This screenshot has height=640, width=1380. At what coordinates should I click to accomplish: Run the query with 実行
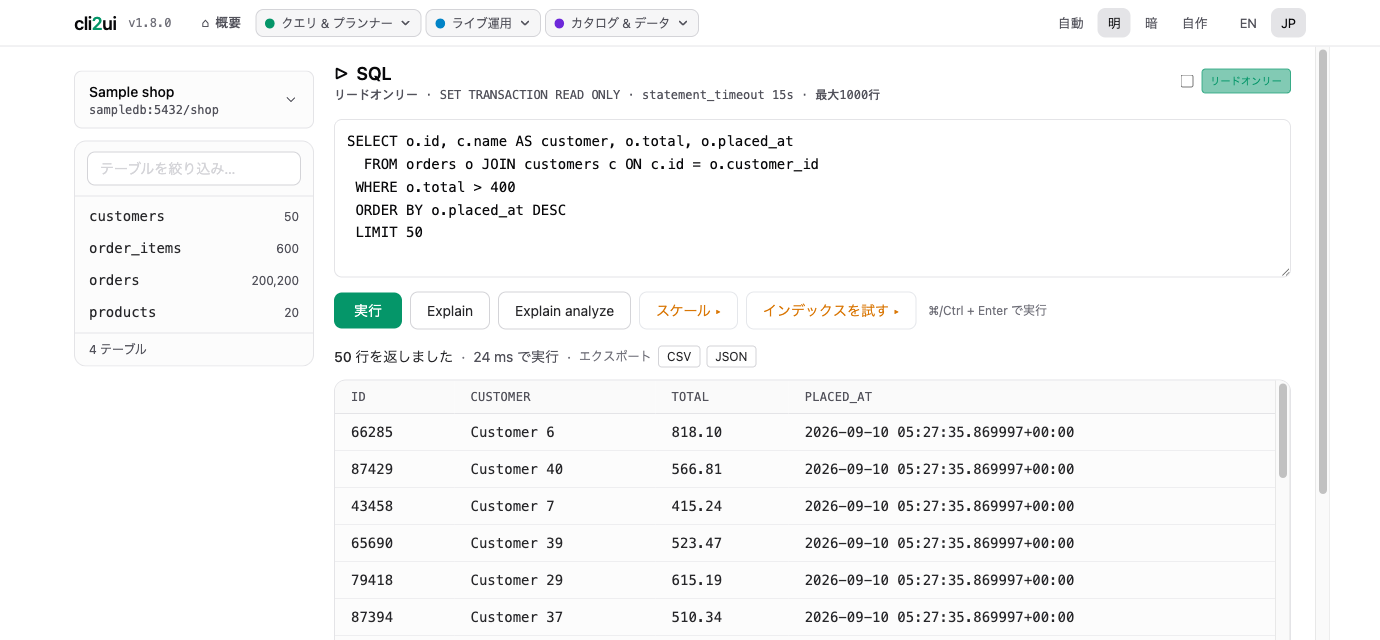pyautogui.click(x=368, y=311)
